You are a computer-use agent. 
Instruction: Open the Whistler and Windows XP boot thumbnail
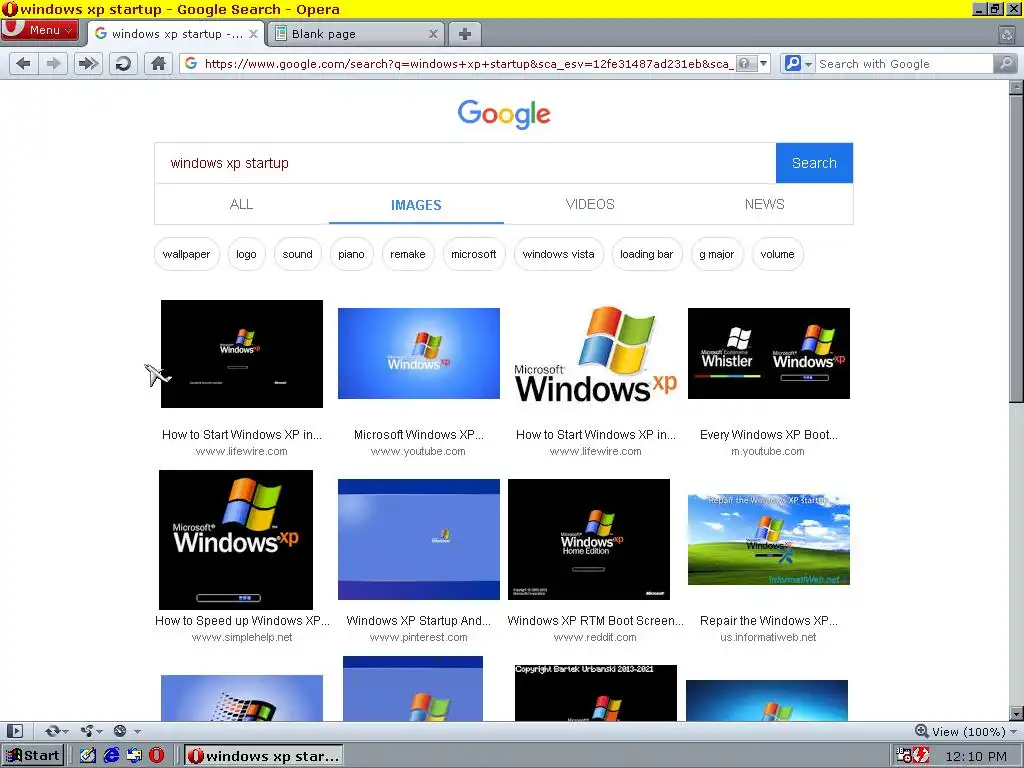click(x=769, y=353)
